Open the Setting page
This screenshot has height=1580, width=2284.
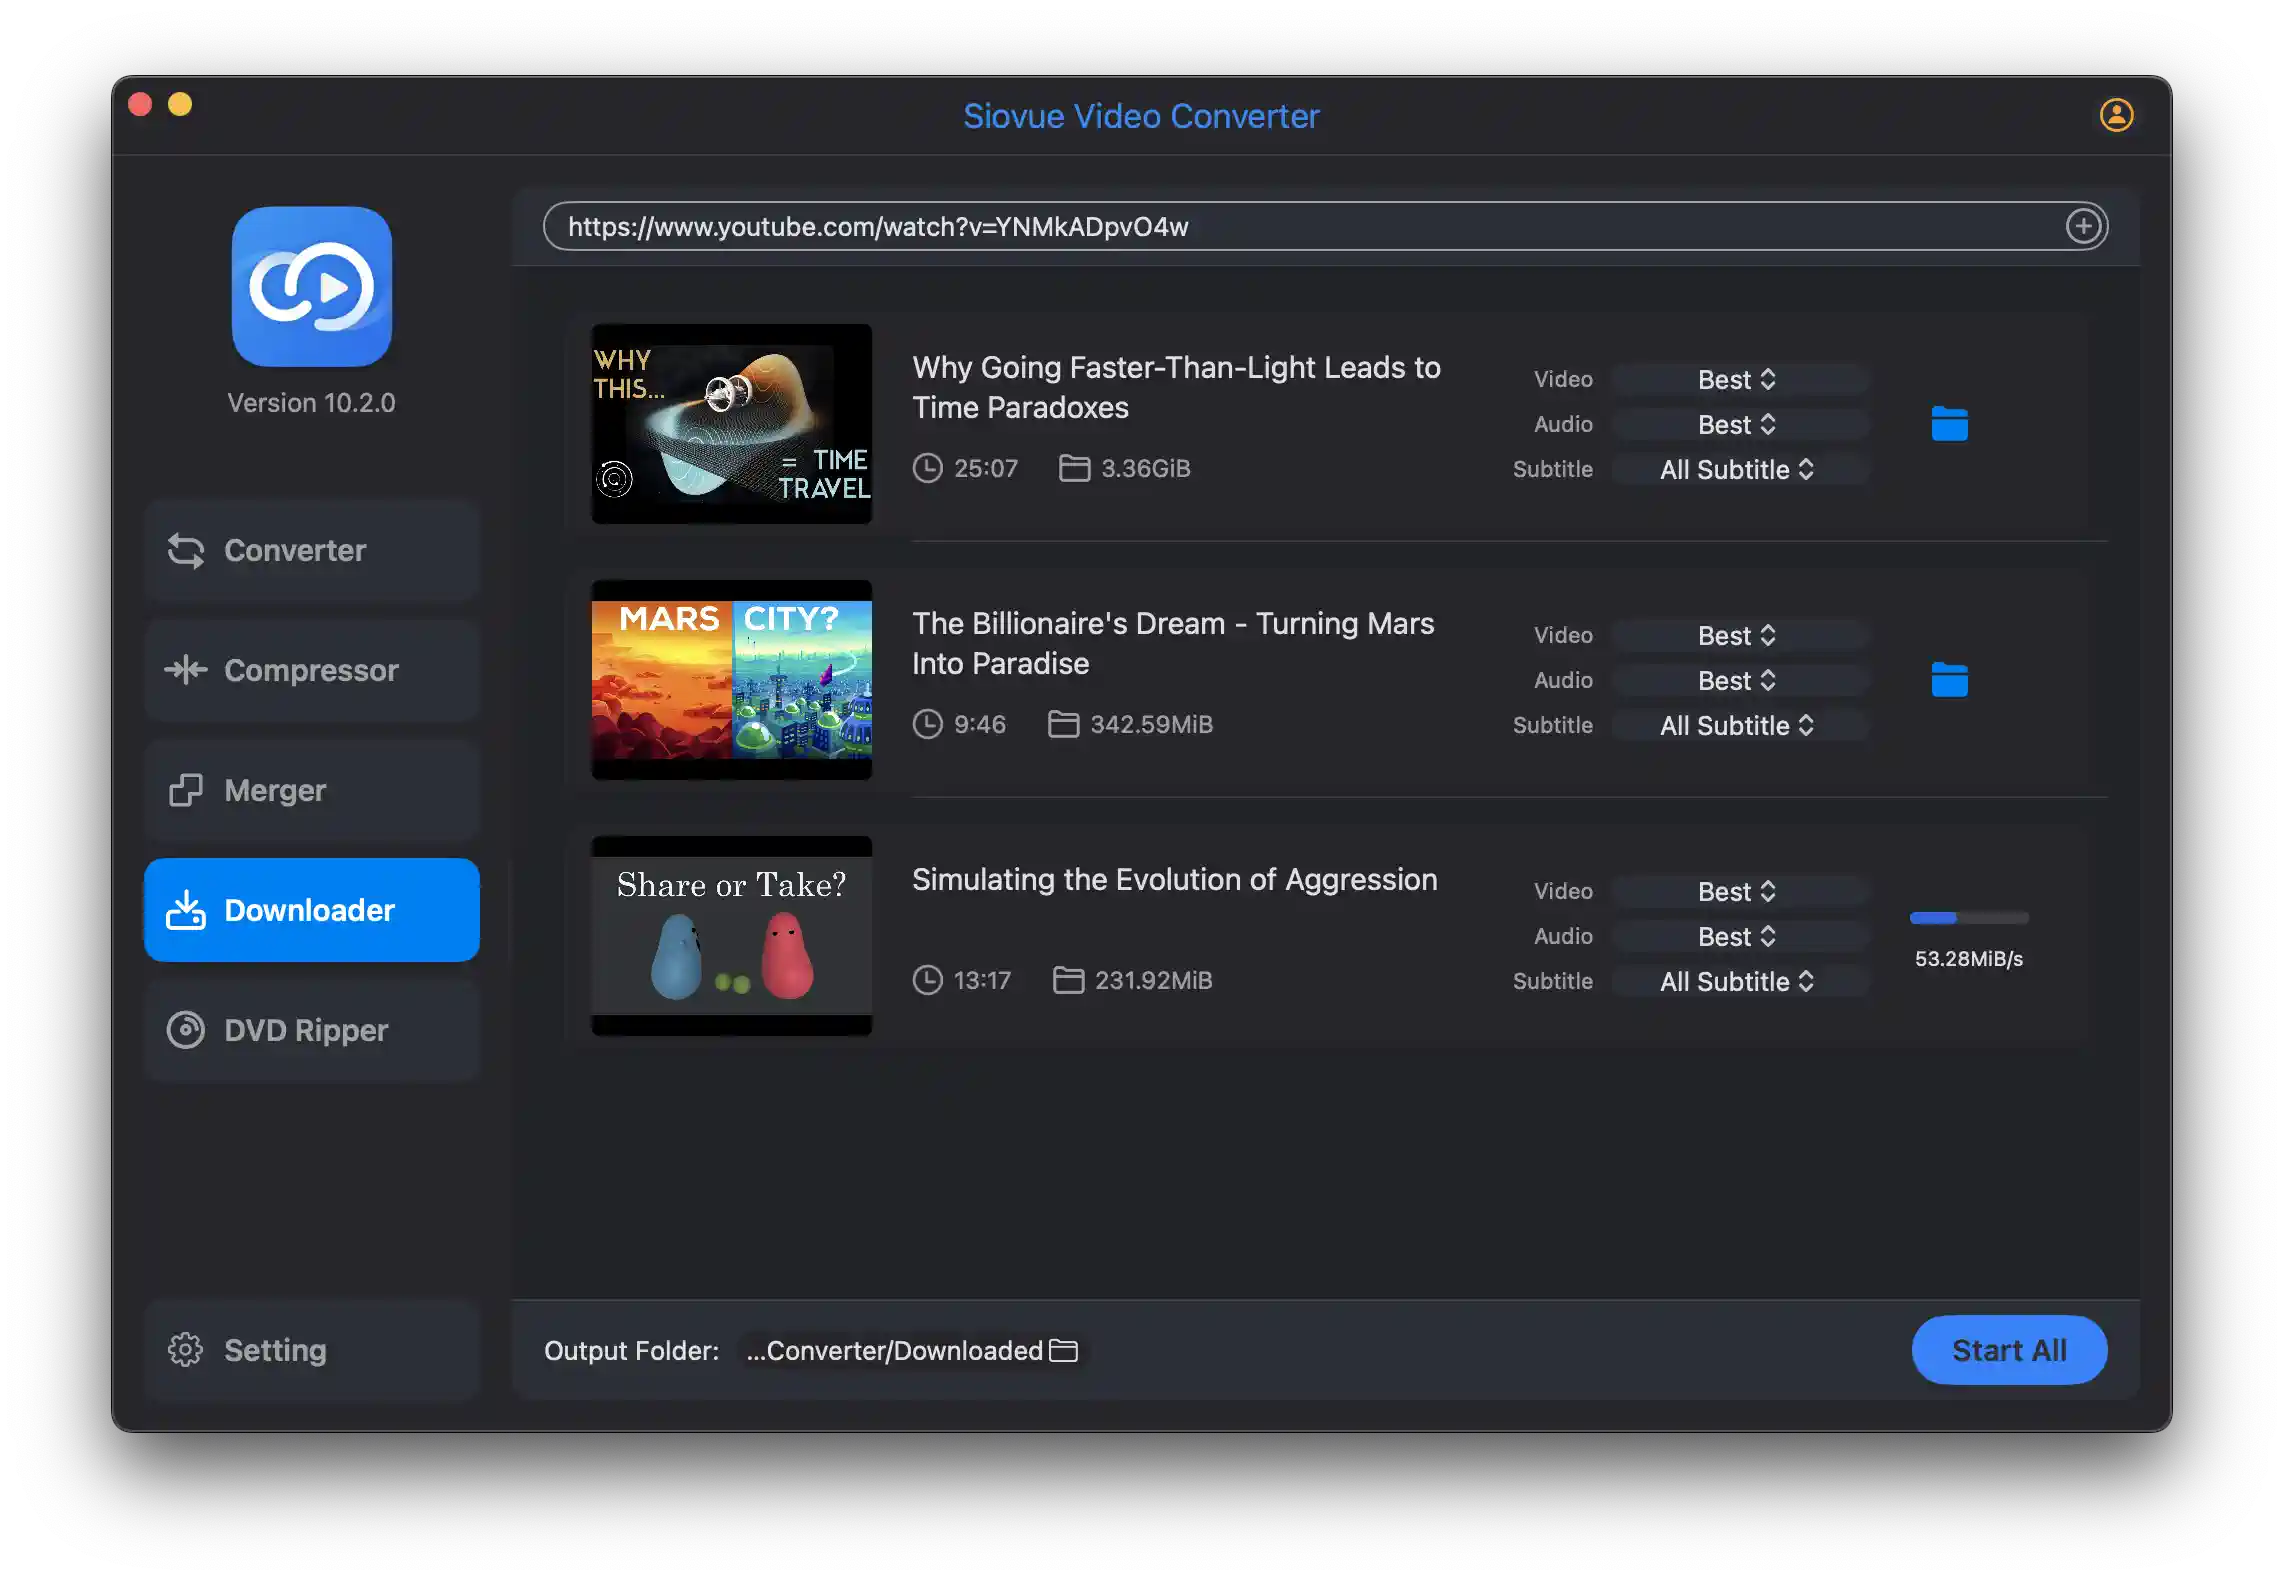point(312,1350)
